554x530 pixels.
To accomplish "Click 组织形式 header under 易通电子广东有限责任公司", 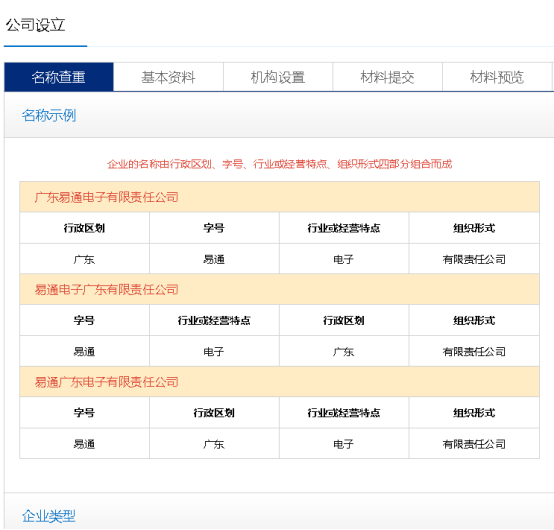I will [474, 320].
